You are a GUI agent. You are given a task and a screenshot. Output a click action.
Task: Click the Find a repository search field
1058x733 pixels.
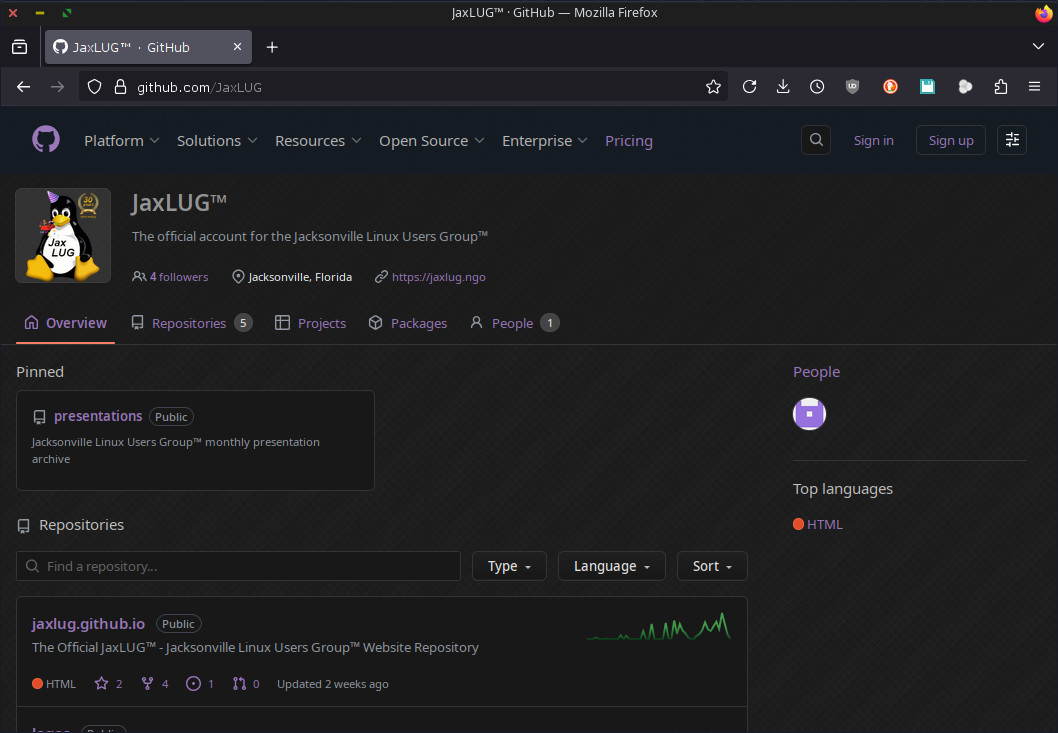coord(238,566)
